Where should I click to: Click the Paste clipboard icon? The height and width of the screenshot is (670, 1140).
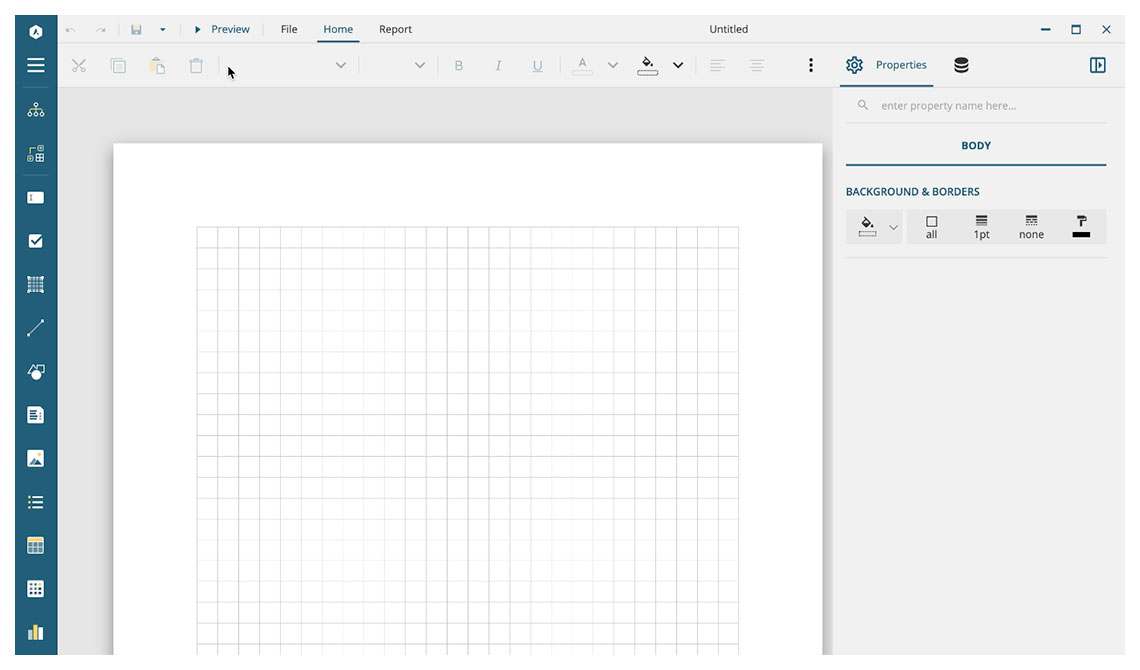(157, 65)
